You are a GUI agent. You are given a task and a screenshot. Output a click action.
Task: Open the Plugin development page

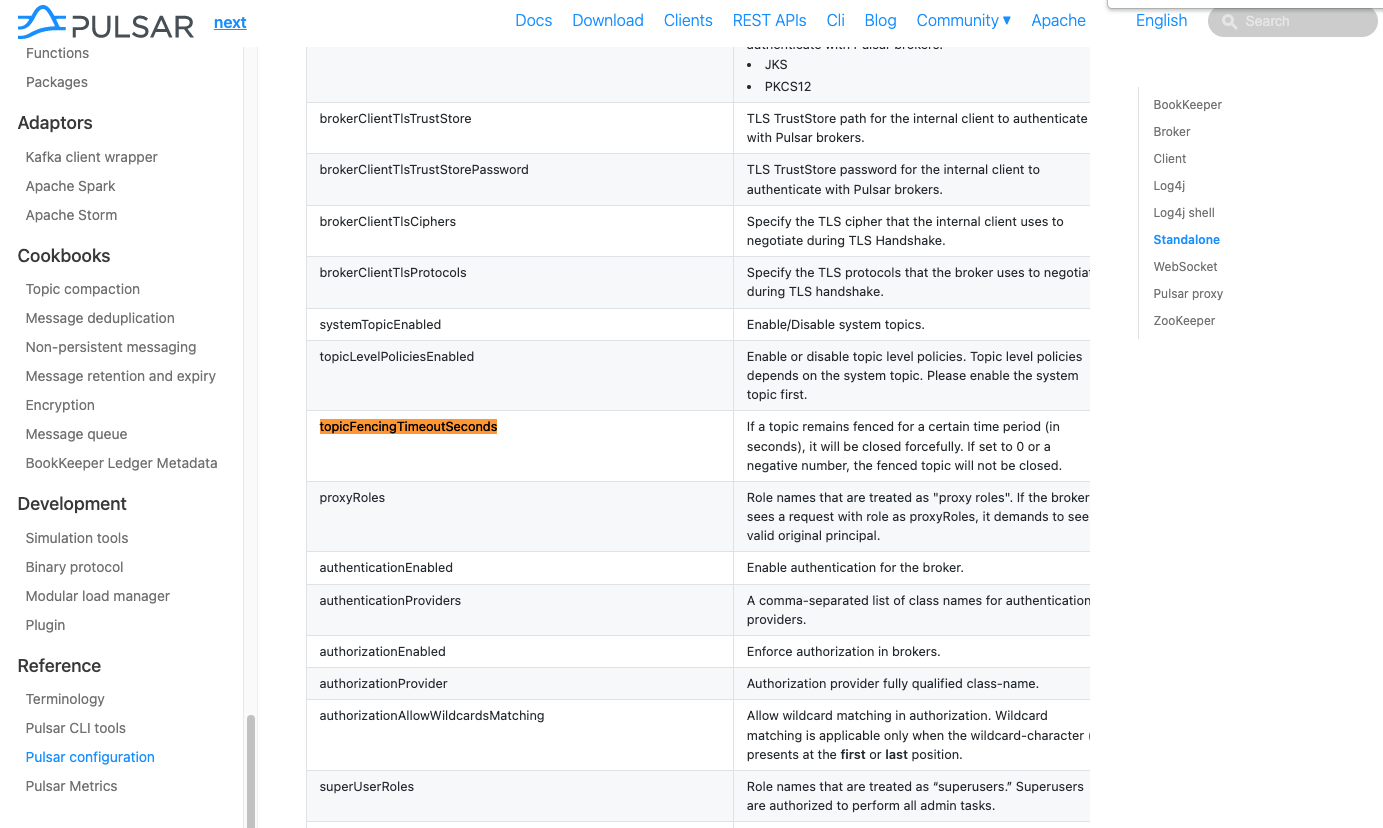(x=45, y=625)
